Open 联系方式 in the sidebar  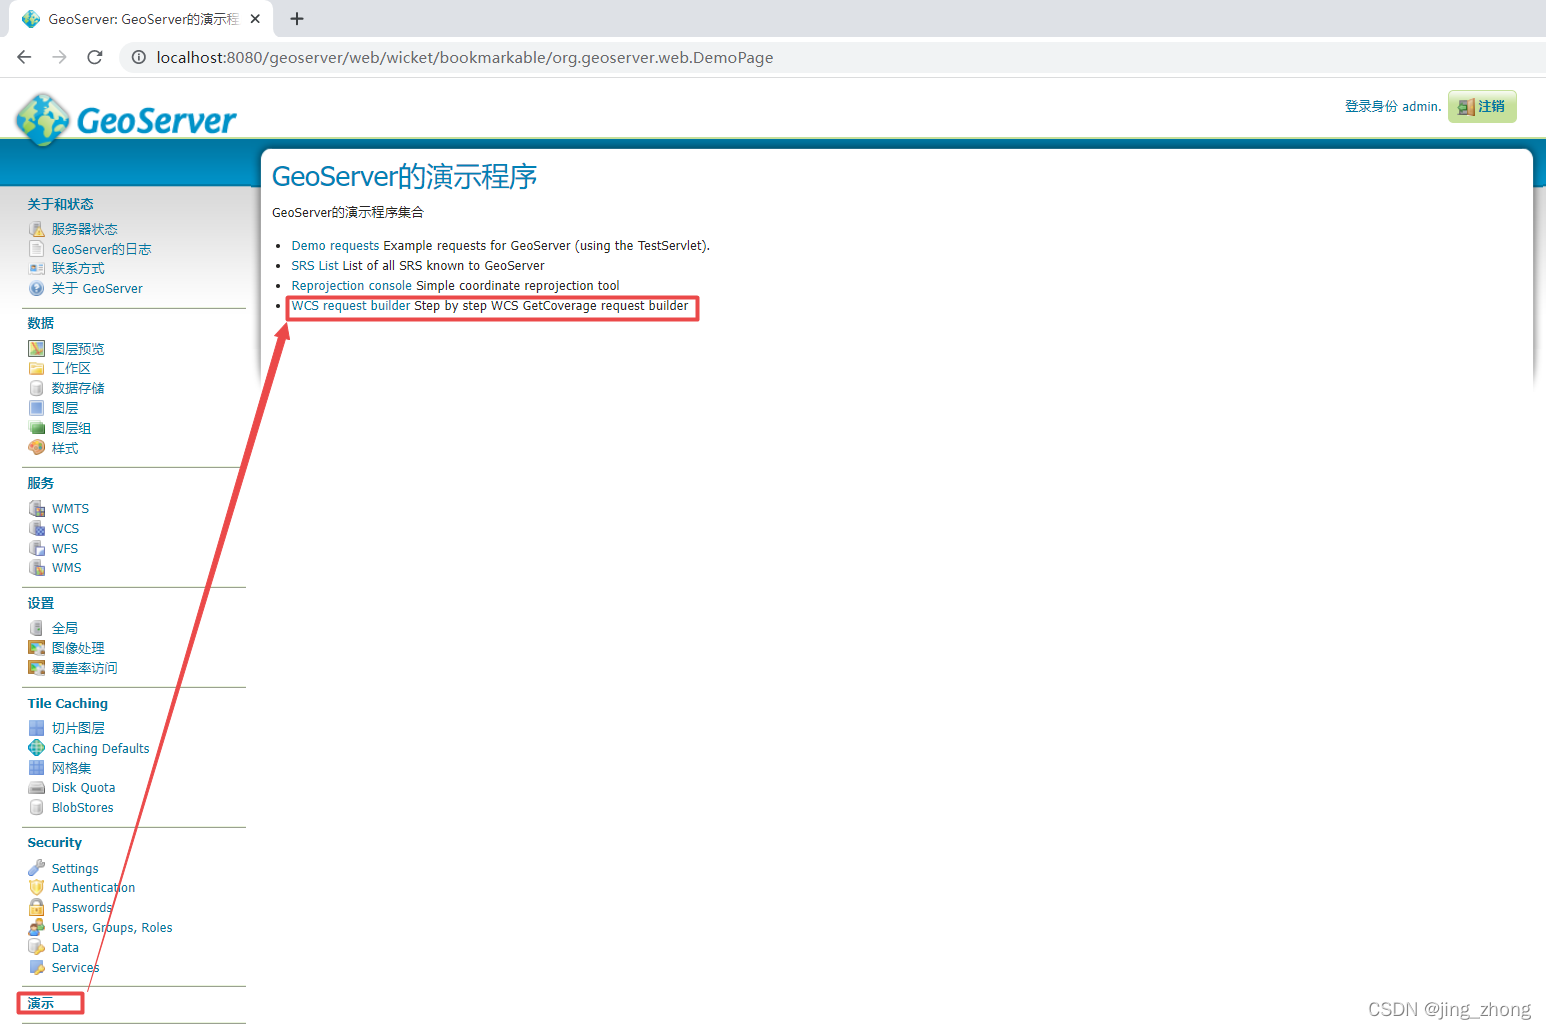[x=78, y=268]
